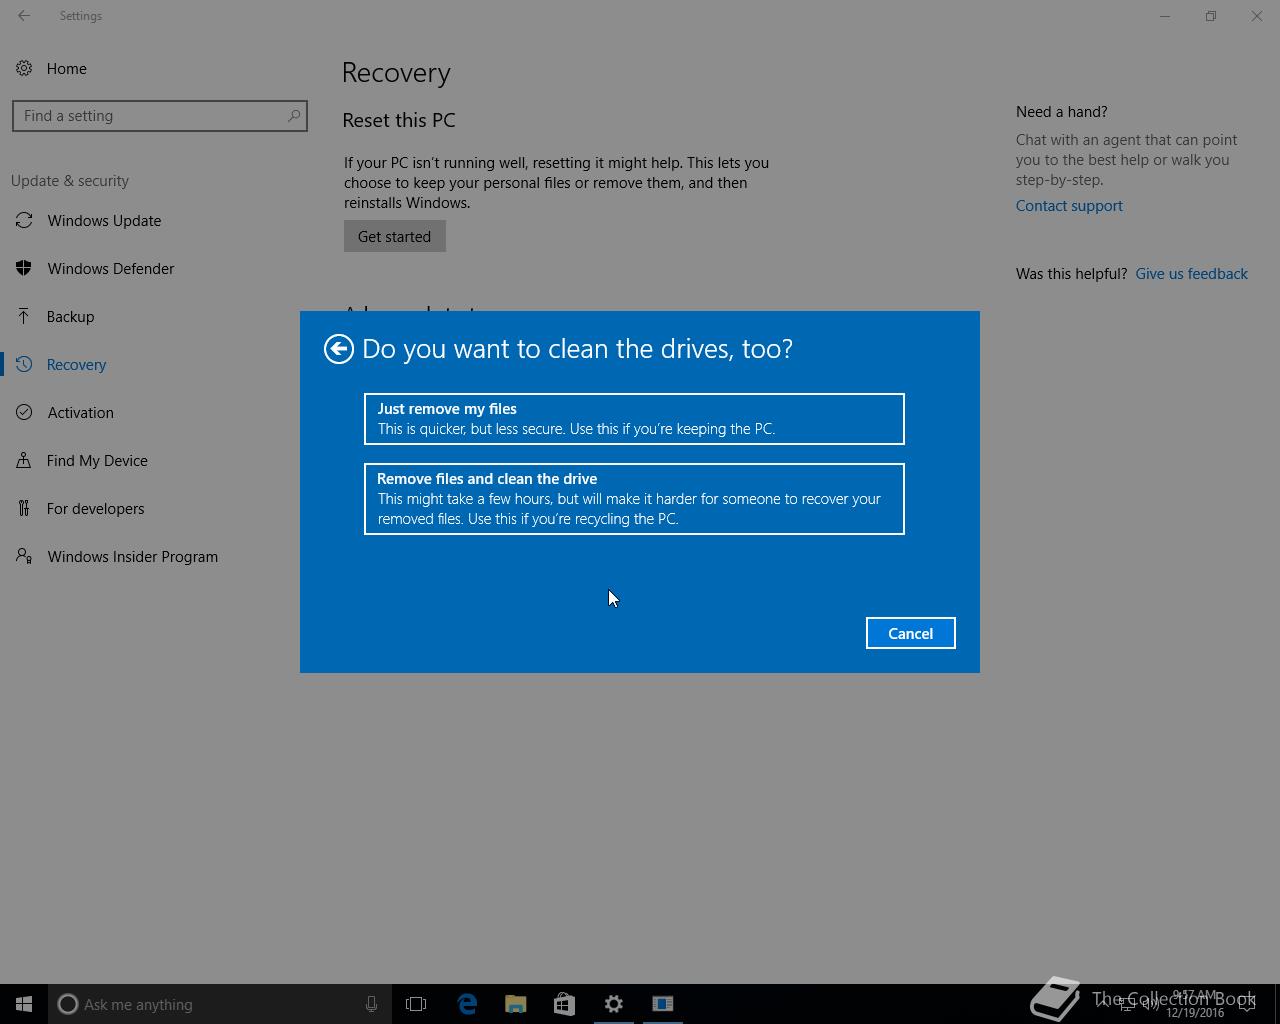The height and width of the screenshot is (1024, 1280).
Task: Open Home via gear icon
Action: click(24, 68)
